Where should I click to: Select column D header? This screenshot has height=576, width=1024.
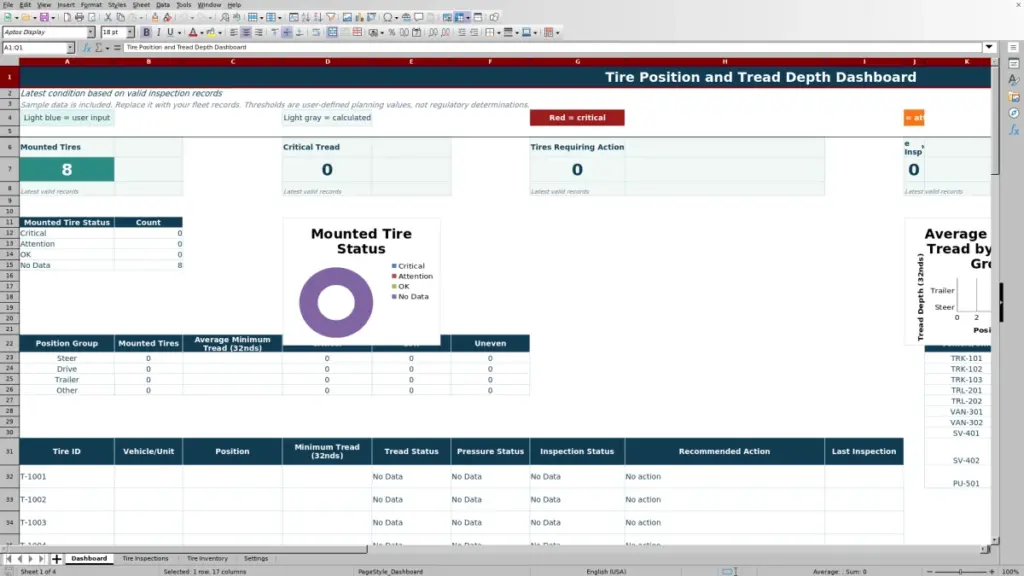pyautogui.click(x=327, y=61)
